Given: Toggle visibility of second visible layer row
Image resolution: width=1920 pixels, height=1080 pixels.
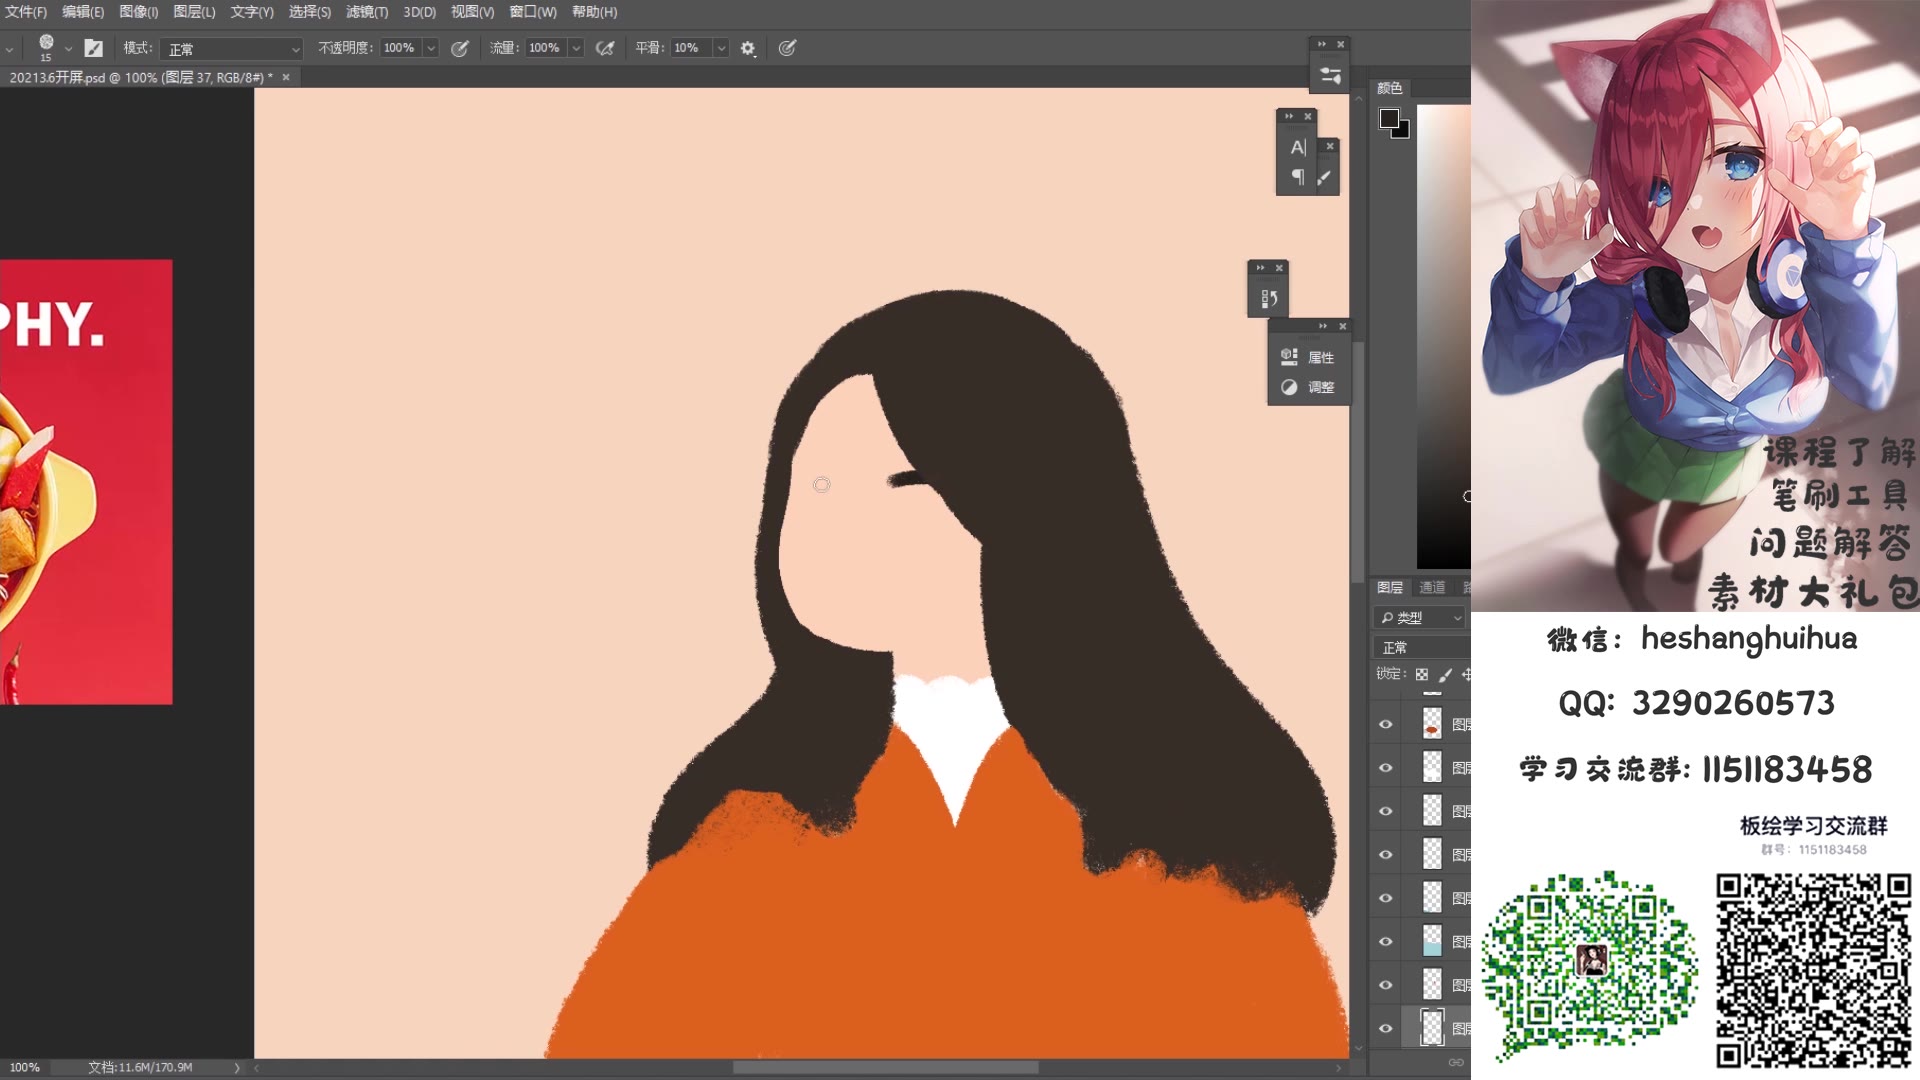Looking at the screenshot, I should coord(1386,768).
